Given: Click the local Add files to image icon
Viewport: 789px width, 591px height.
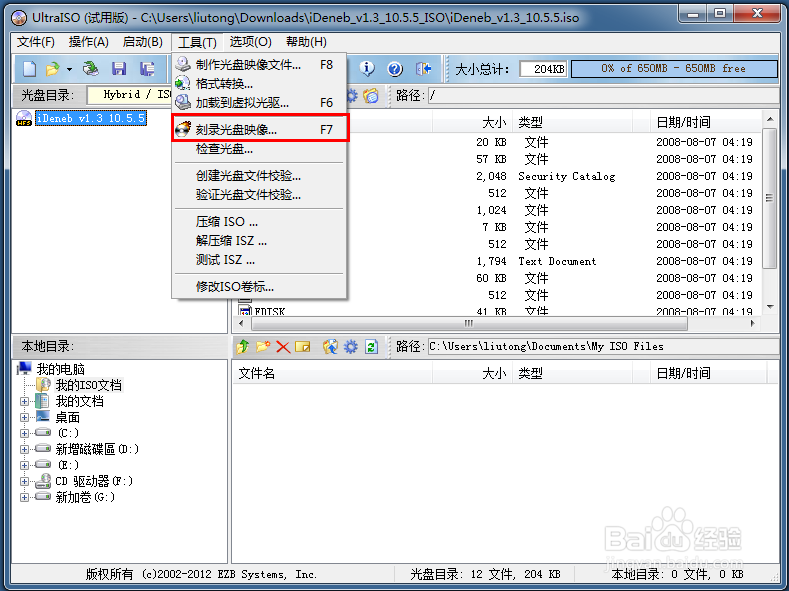Looking at the screenshot, I should pos(330,347).
